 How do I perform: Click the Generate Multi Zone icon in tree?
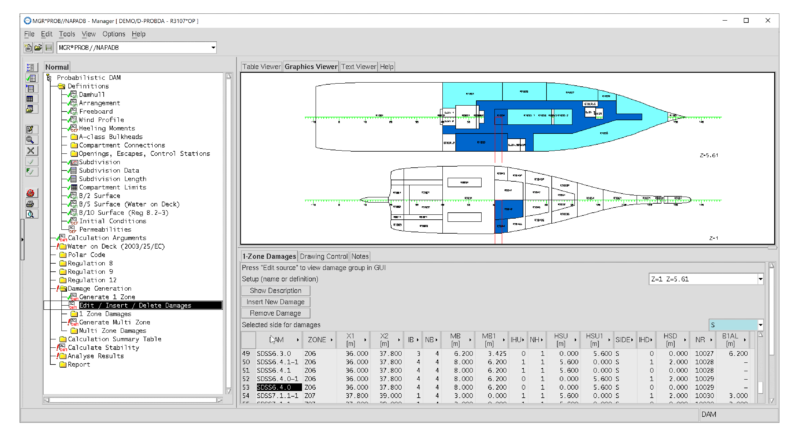click(72, 323)
